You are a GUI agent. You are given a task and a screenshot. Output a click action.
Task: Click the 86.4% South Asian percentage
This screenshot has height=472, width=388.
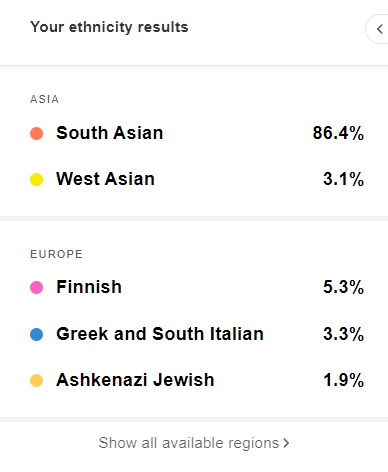pos(338,133)
